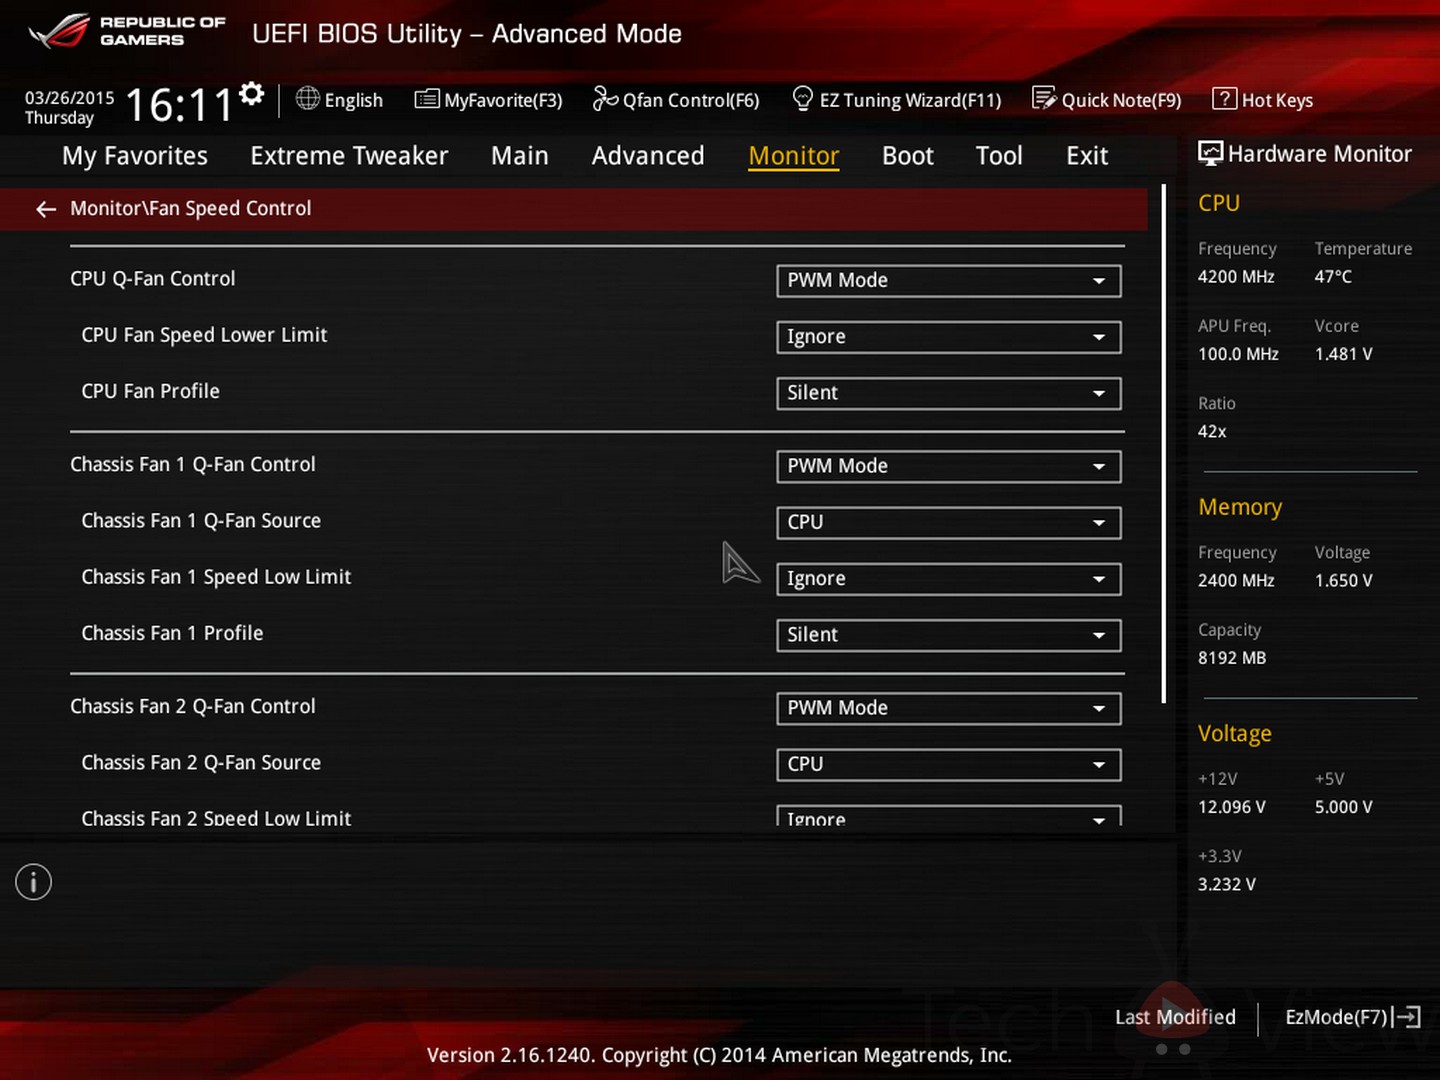Open Qfan Control(F6) fan icon
The image size is (1440, 1080).
(x=605, y=98)
